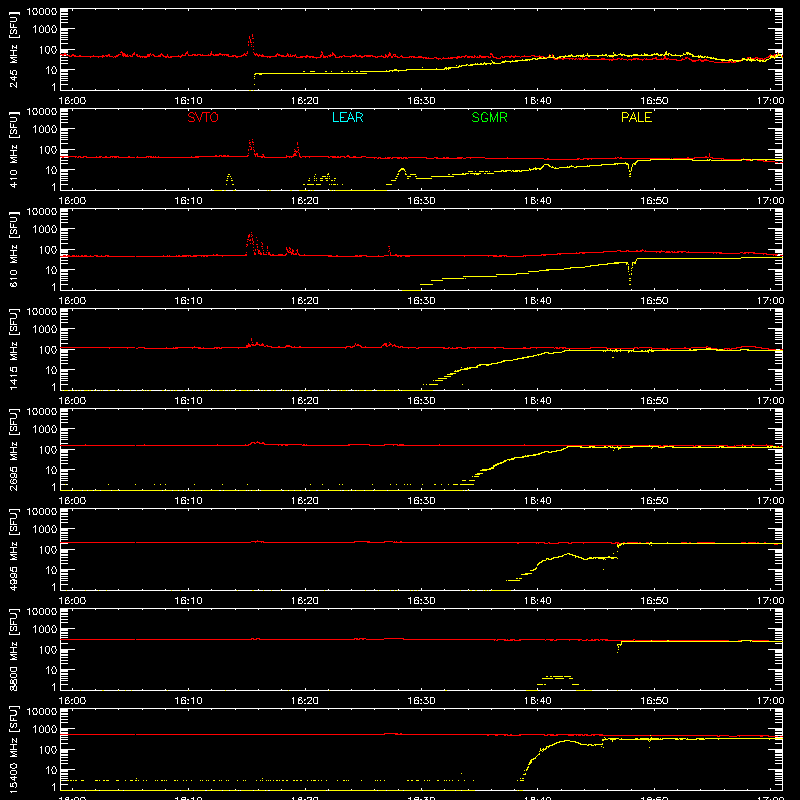
Task: Select the 8800 MHz [SFU] axis label
Action: pos(14,650)
